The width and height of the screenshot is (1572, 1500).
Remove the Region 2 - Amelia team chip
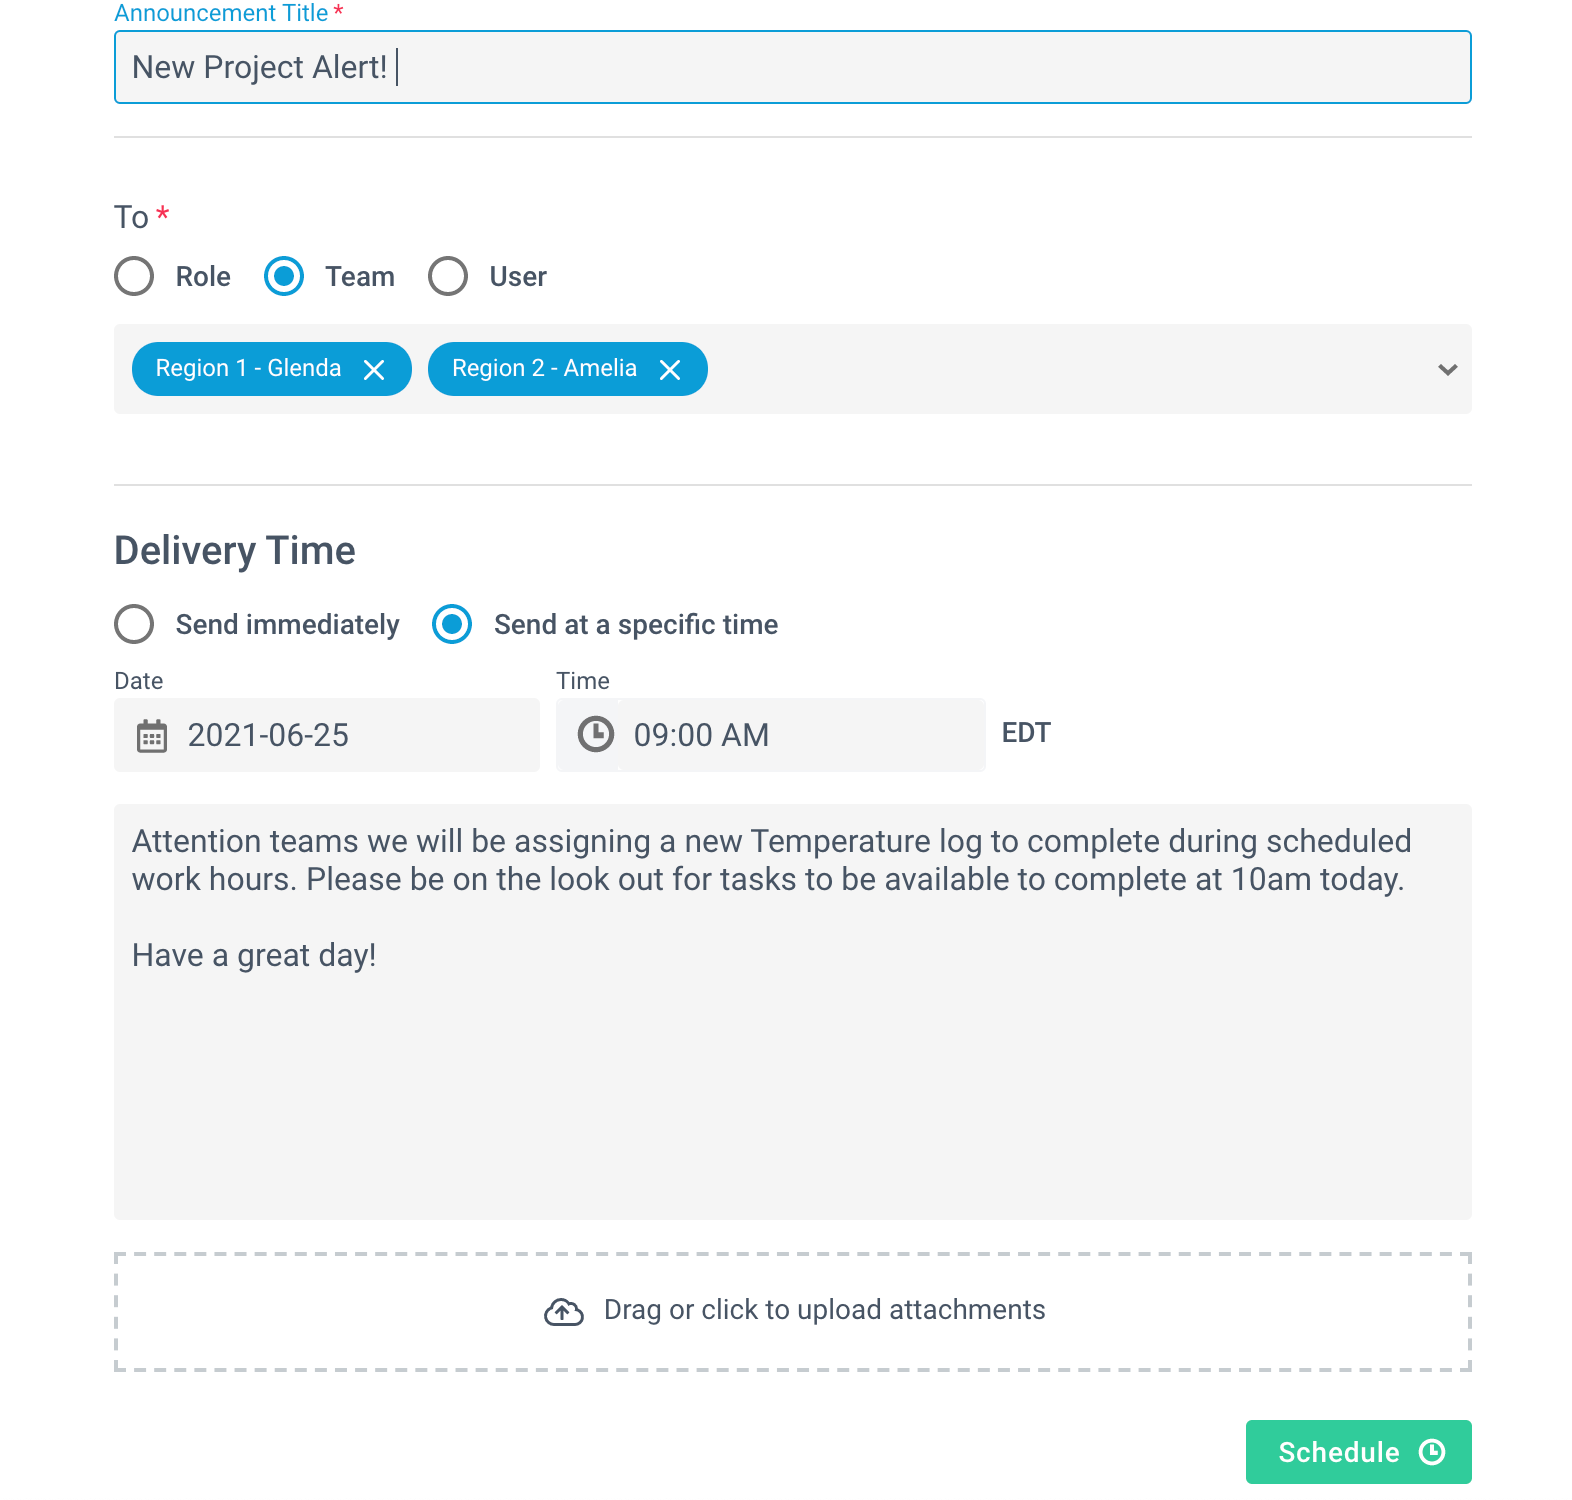point(670,370)
